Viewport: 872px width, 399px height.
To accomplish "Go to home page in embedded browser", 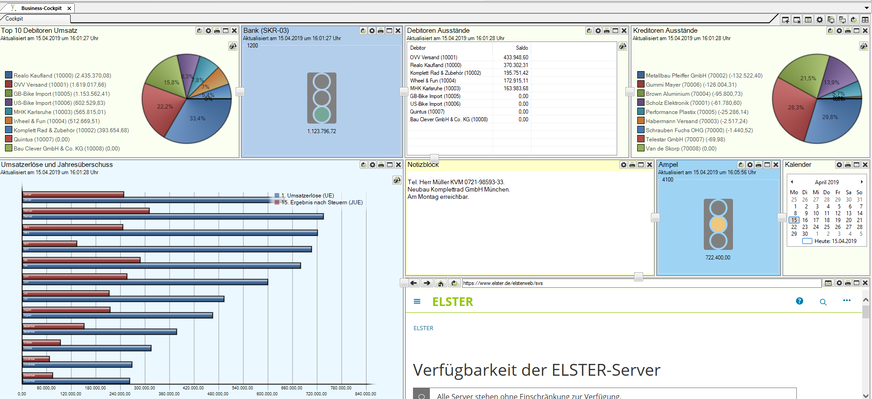I will (x=441, y=283).
